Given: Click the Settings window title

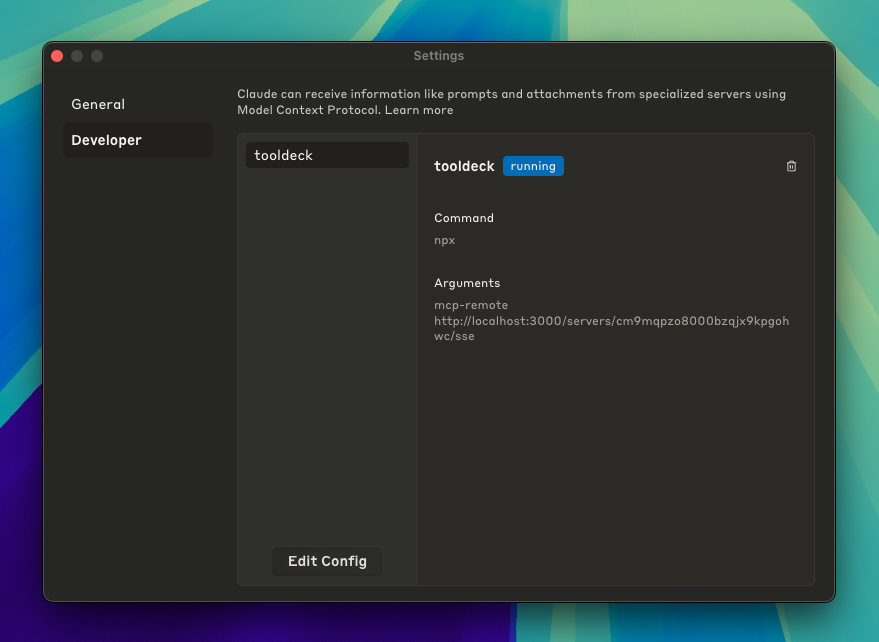Looking at the screenshot, I should (x=439, y=56).
